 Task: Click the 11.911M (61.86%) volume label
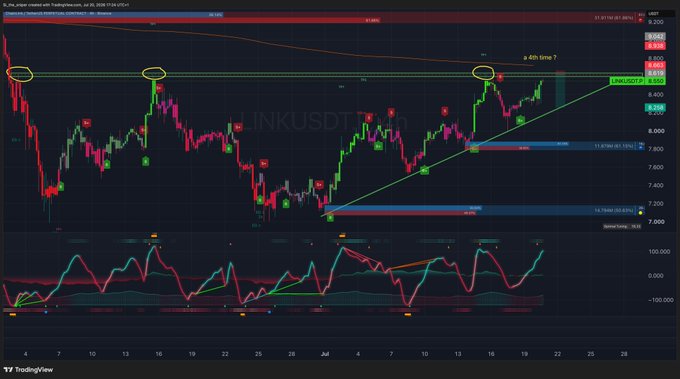click(x=614, y=18)
